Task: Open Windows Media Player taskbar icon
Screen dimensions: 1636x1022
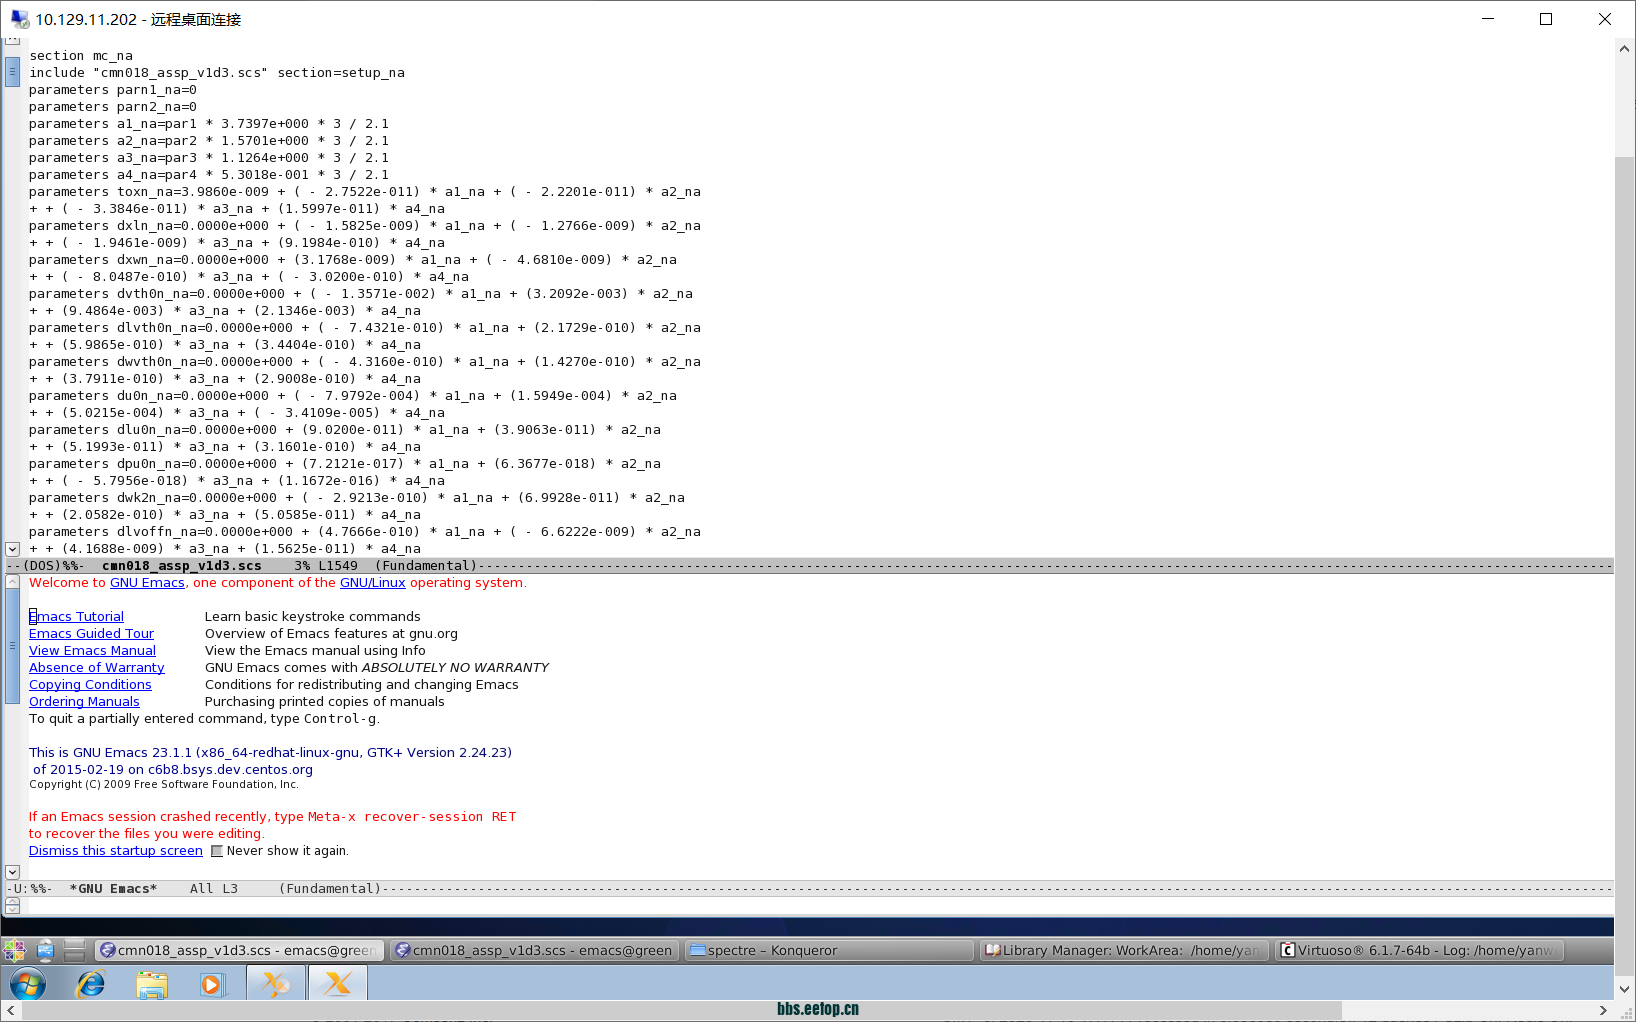Action: (212, 984)
